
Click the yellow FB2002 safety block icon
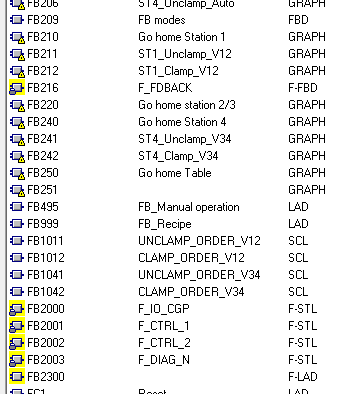pyautogui.click(x=17, y=343)
